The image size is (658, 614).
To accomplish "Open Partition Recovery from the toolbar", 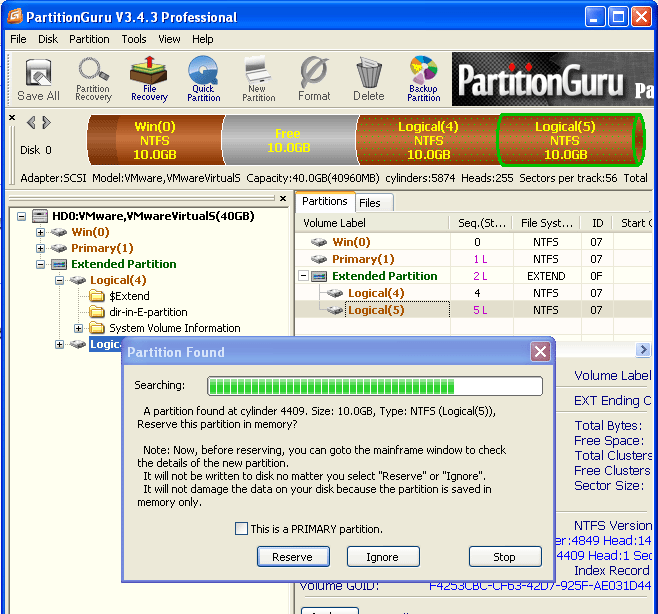I will (x=93, y=79).
